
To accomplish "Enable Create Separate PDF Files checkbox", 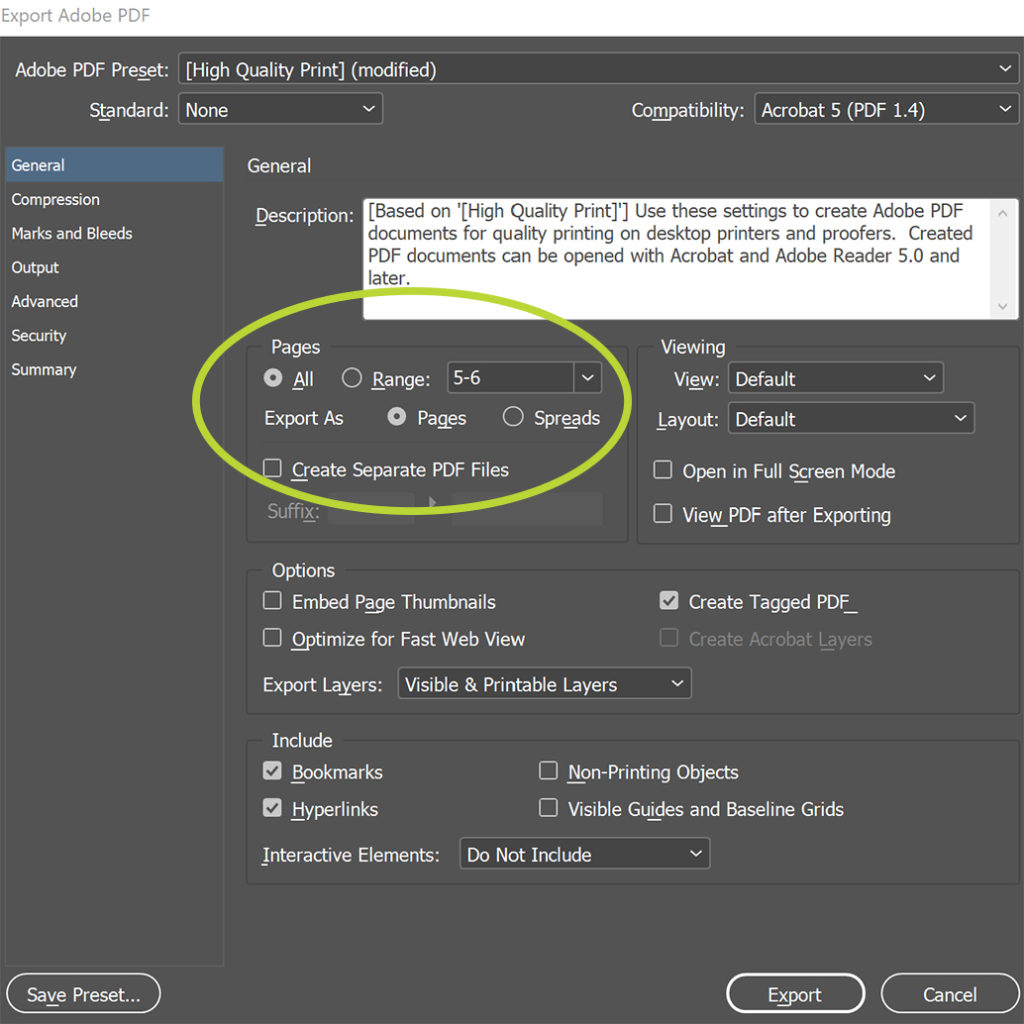I will [272, 468].
